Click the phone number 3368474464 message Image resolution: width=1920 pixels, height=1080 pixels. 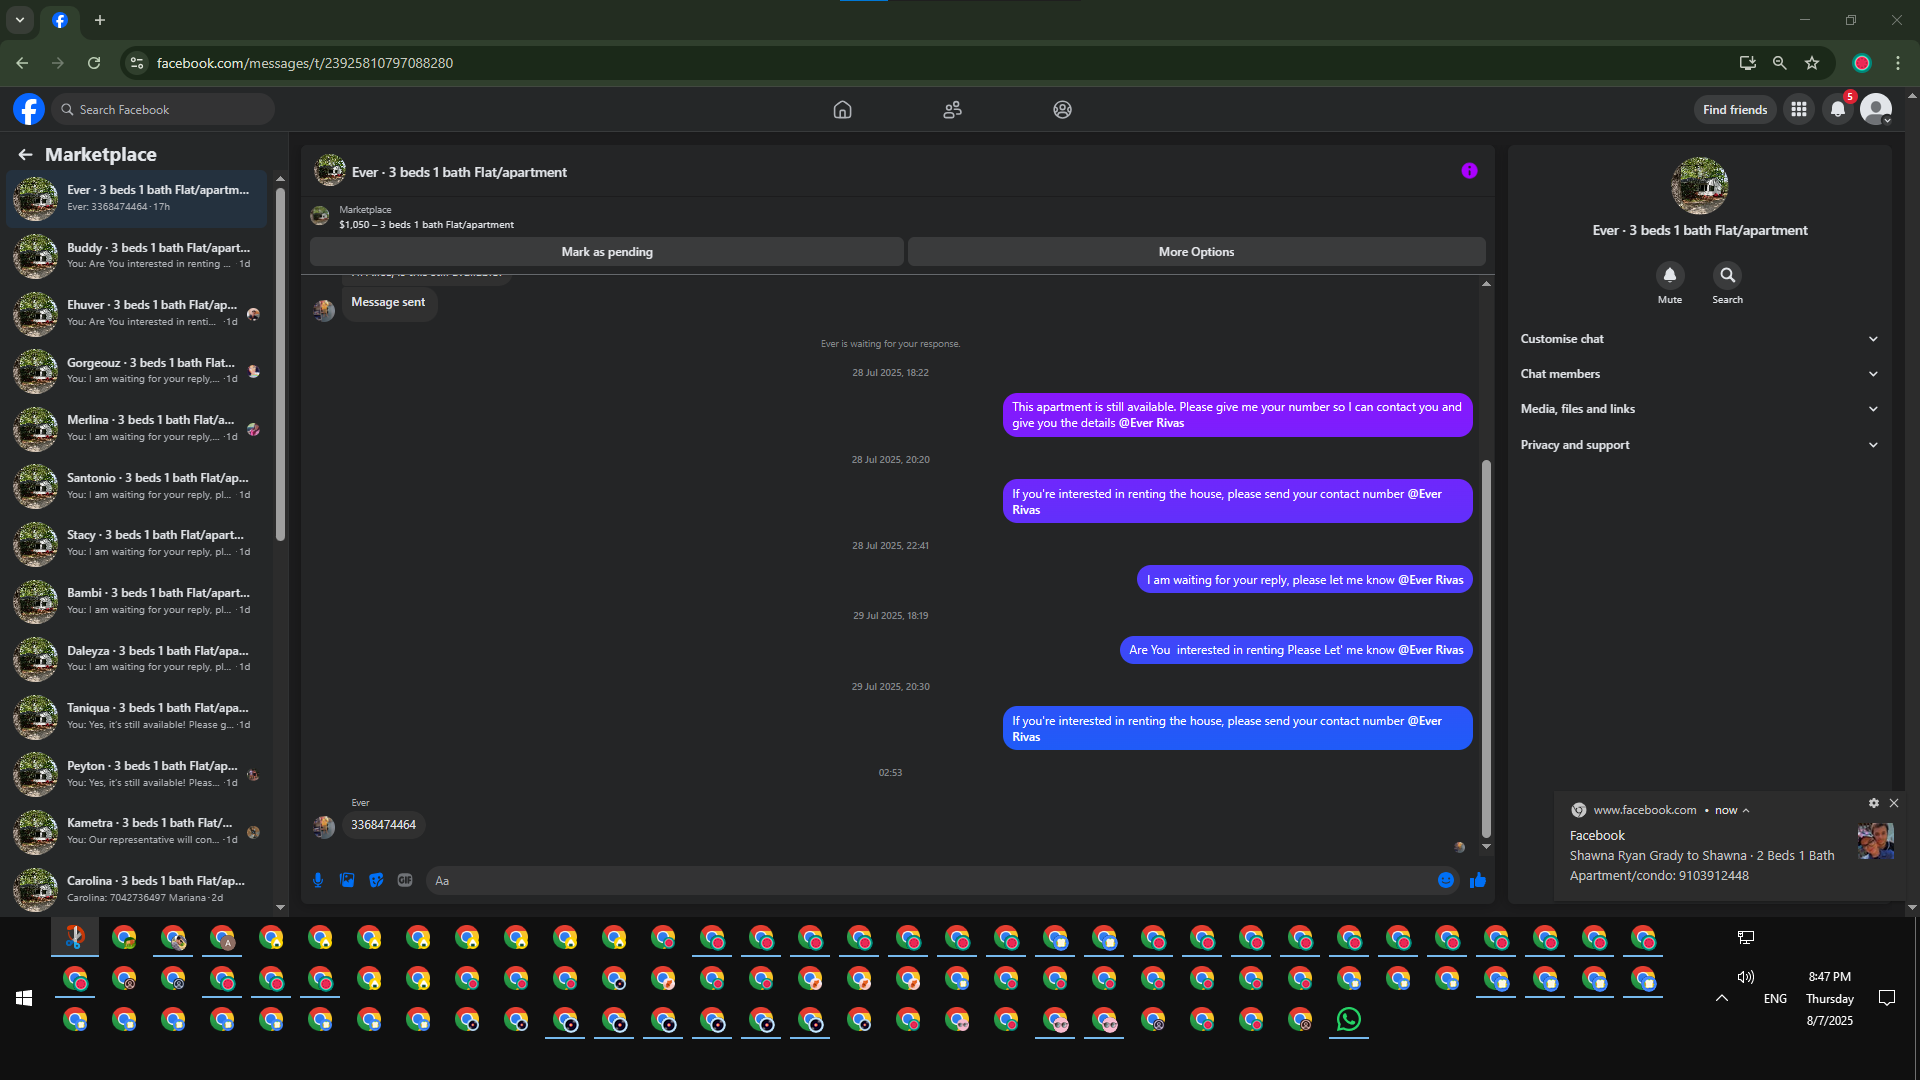(383, 825)
